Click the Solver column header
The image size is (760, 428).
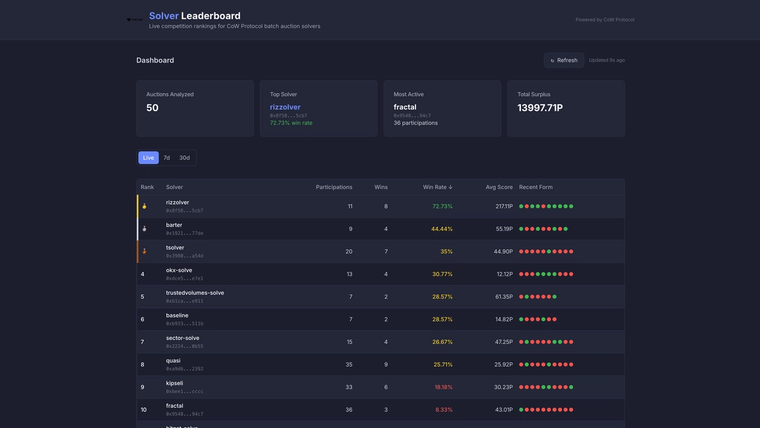point(174,187)
